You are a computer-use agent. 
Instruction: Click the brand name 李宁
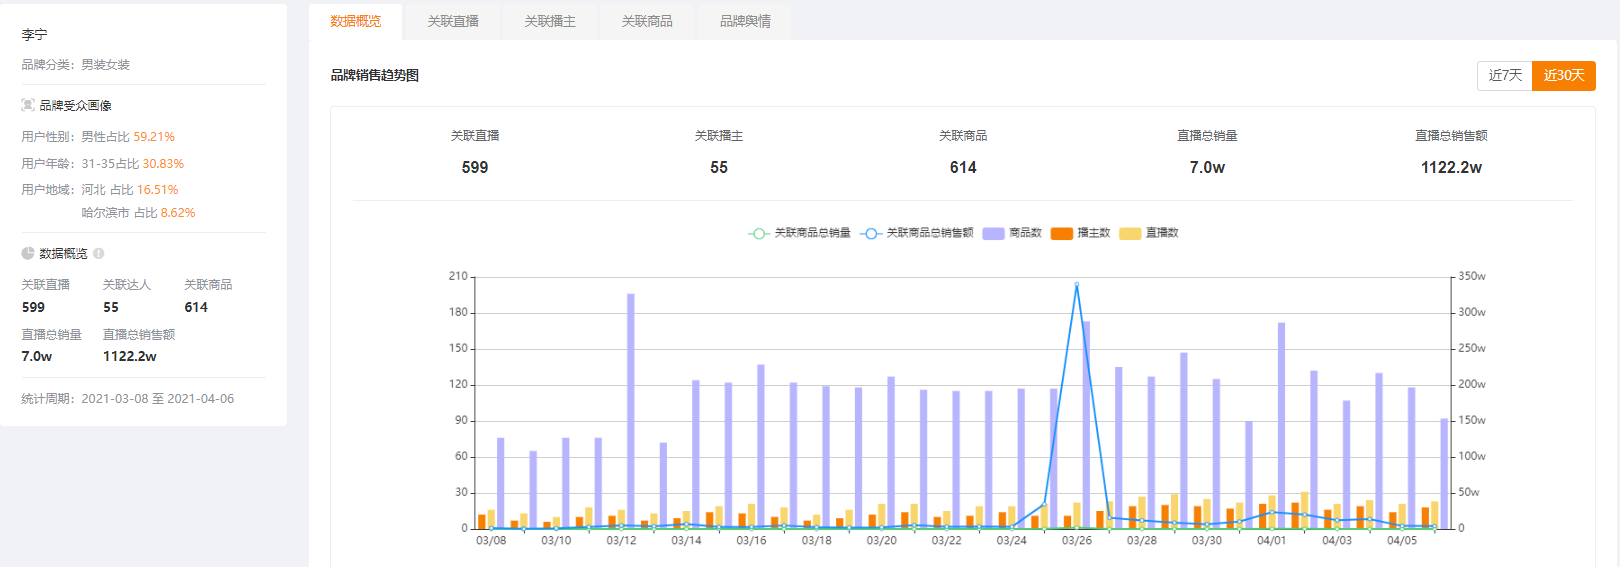[34, 34]
